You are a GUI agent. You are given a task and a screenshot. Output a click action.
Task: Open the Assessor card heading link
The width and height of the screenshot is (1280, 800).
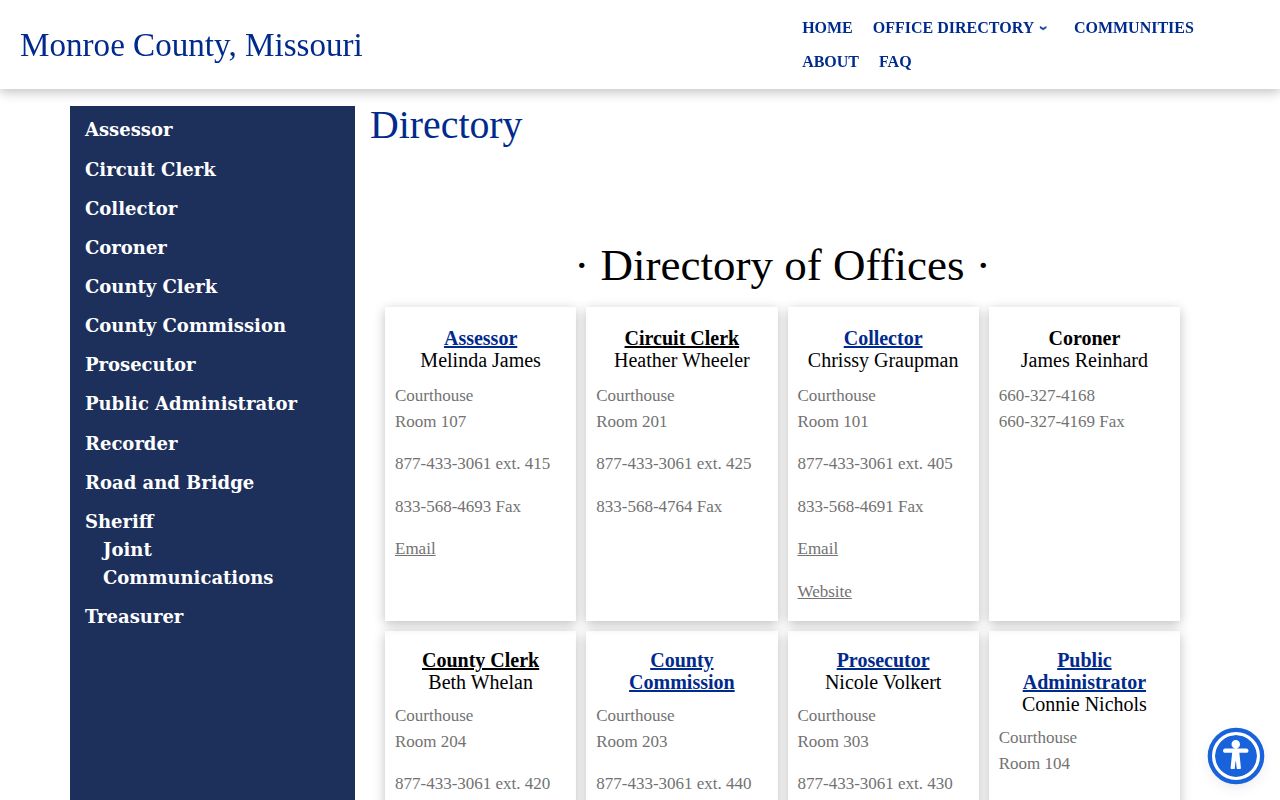coord(480,338)
